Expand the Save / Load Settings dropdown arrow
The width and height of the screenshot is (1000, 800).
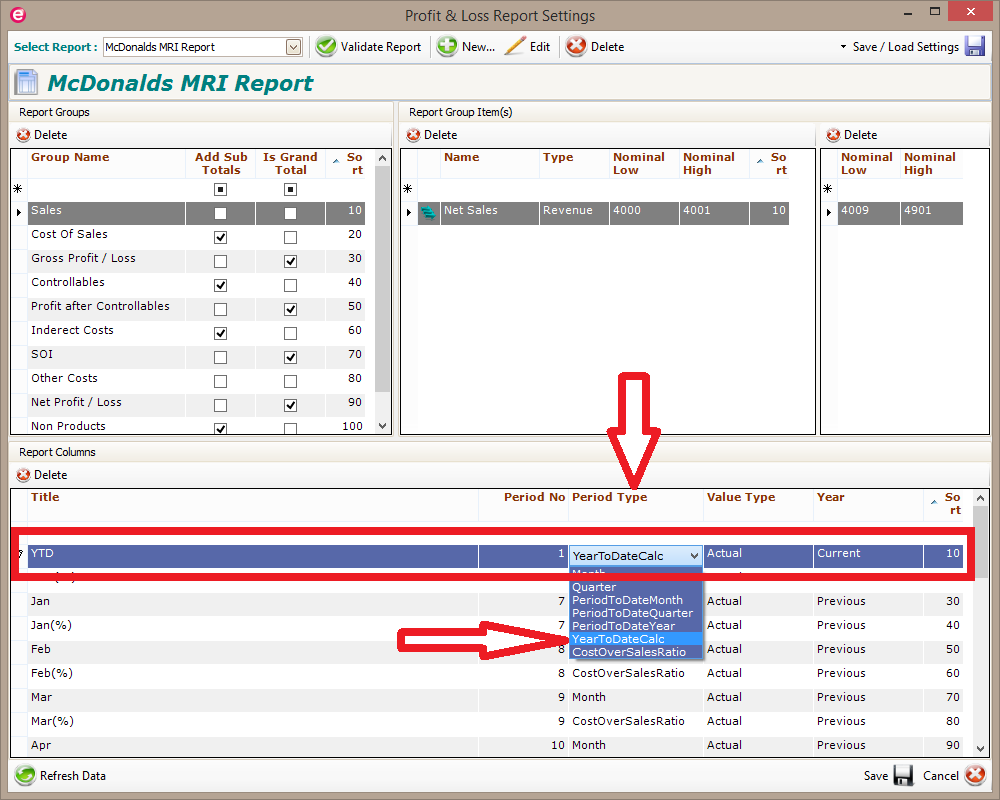(843, 47)
